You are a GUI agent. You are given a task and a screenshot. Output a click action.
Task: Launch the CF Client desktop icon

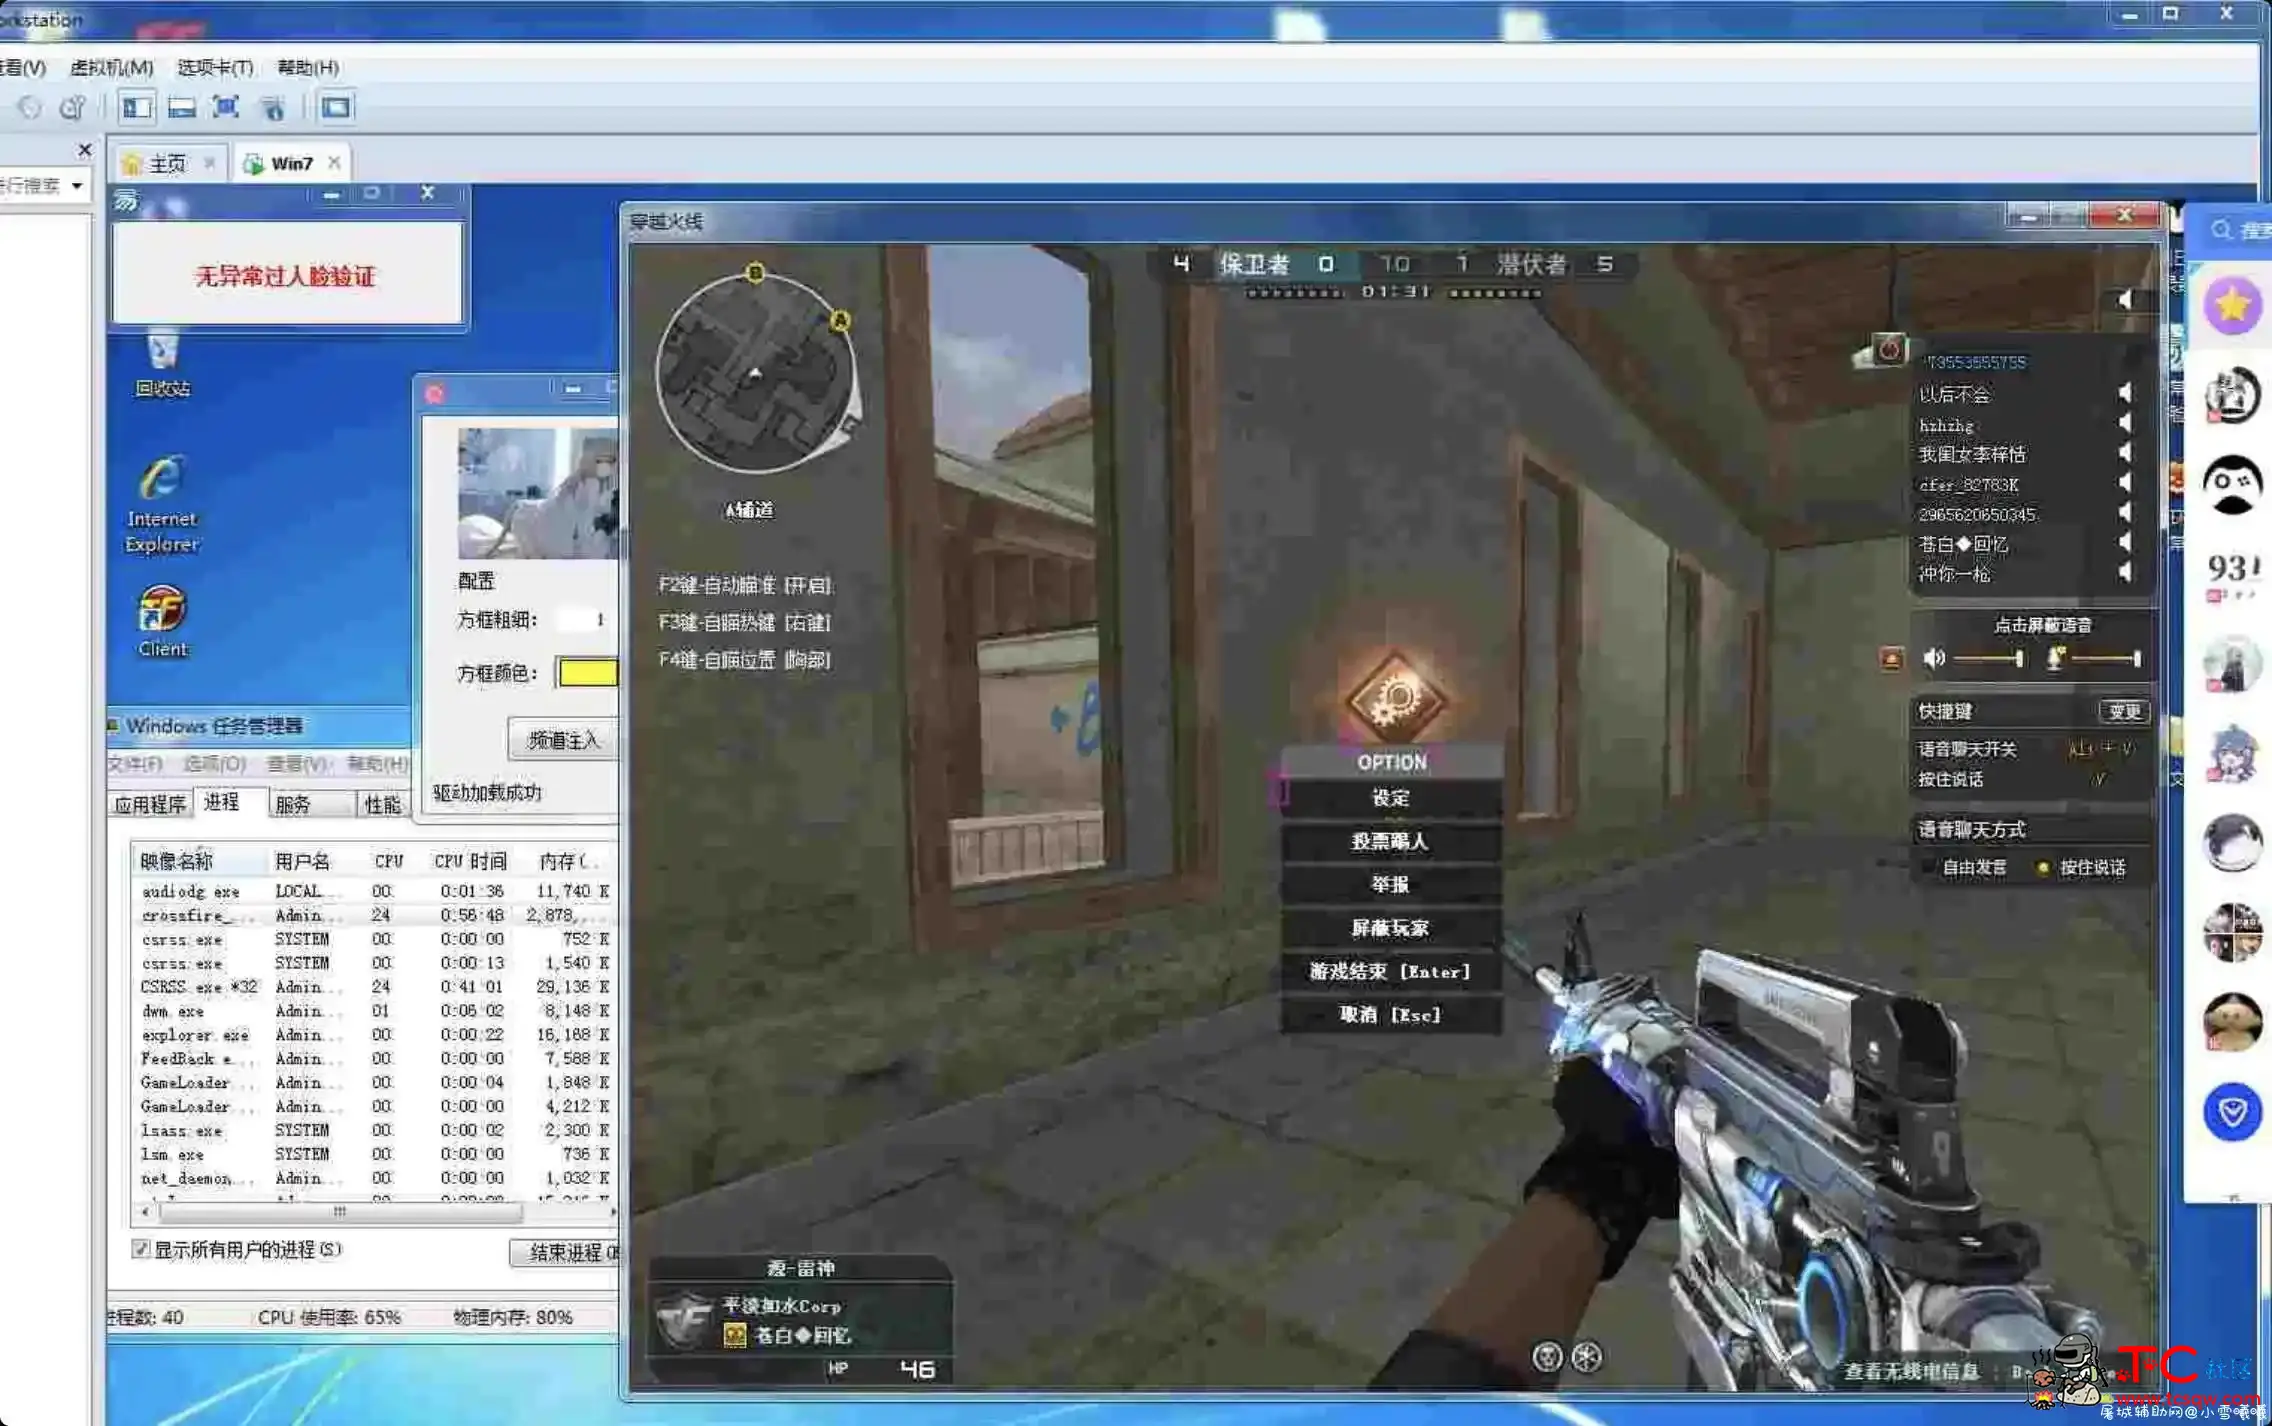click(x=162, y=621)
